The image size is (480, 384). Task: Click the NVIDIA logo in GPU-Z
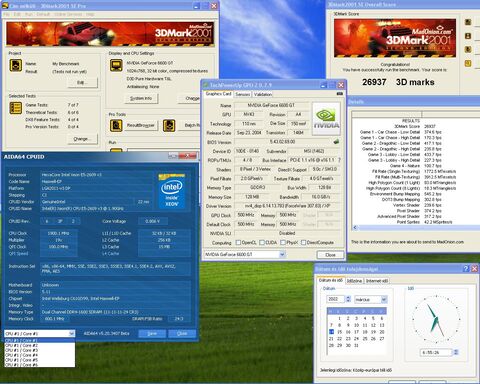point(326,119)
